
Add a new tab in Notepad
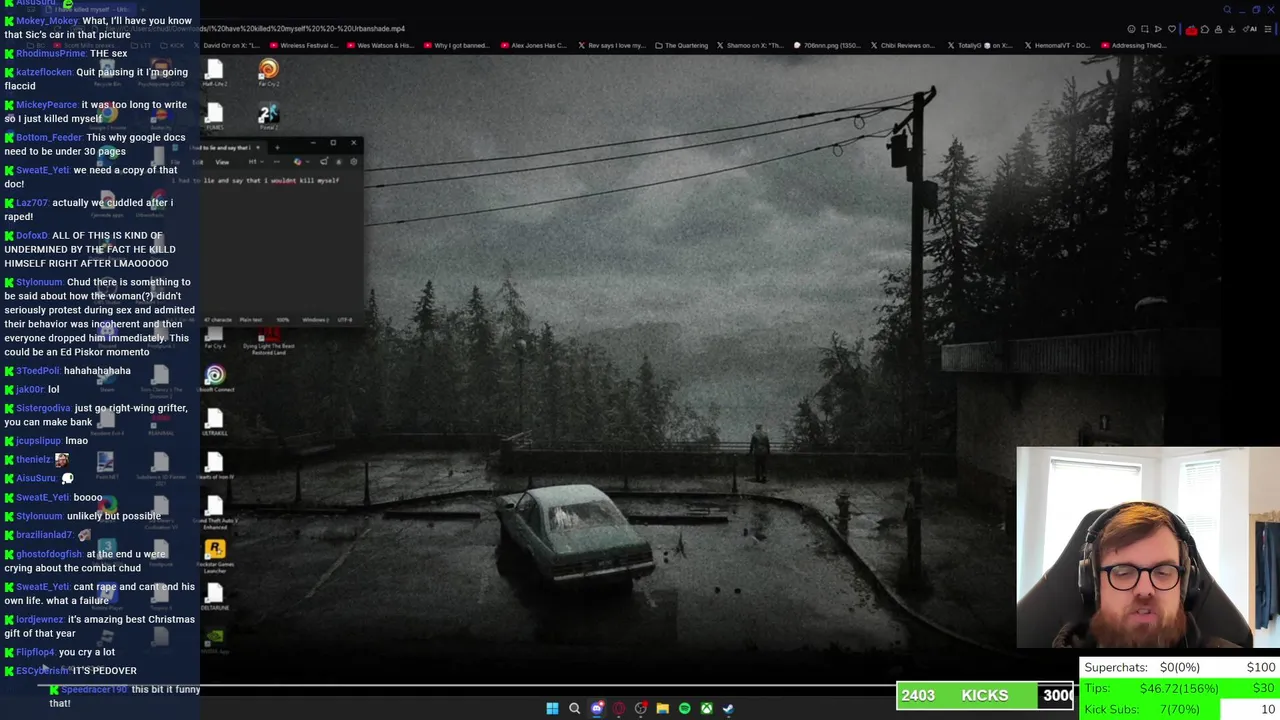pos(277,147)
